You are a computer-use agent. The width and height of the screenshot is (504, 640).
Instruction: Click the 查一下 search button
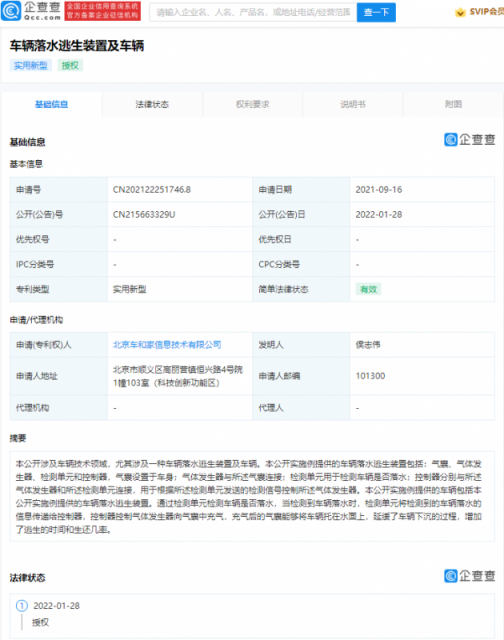click(376, 12)
